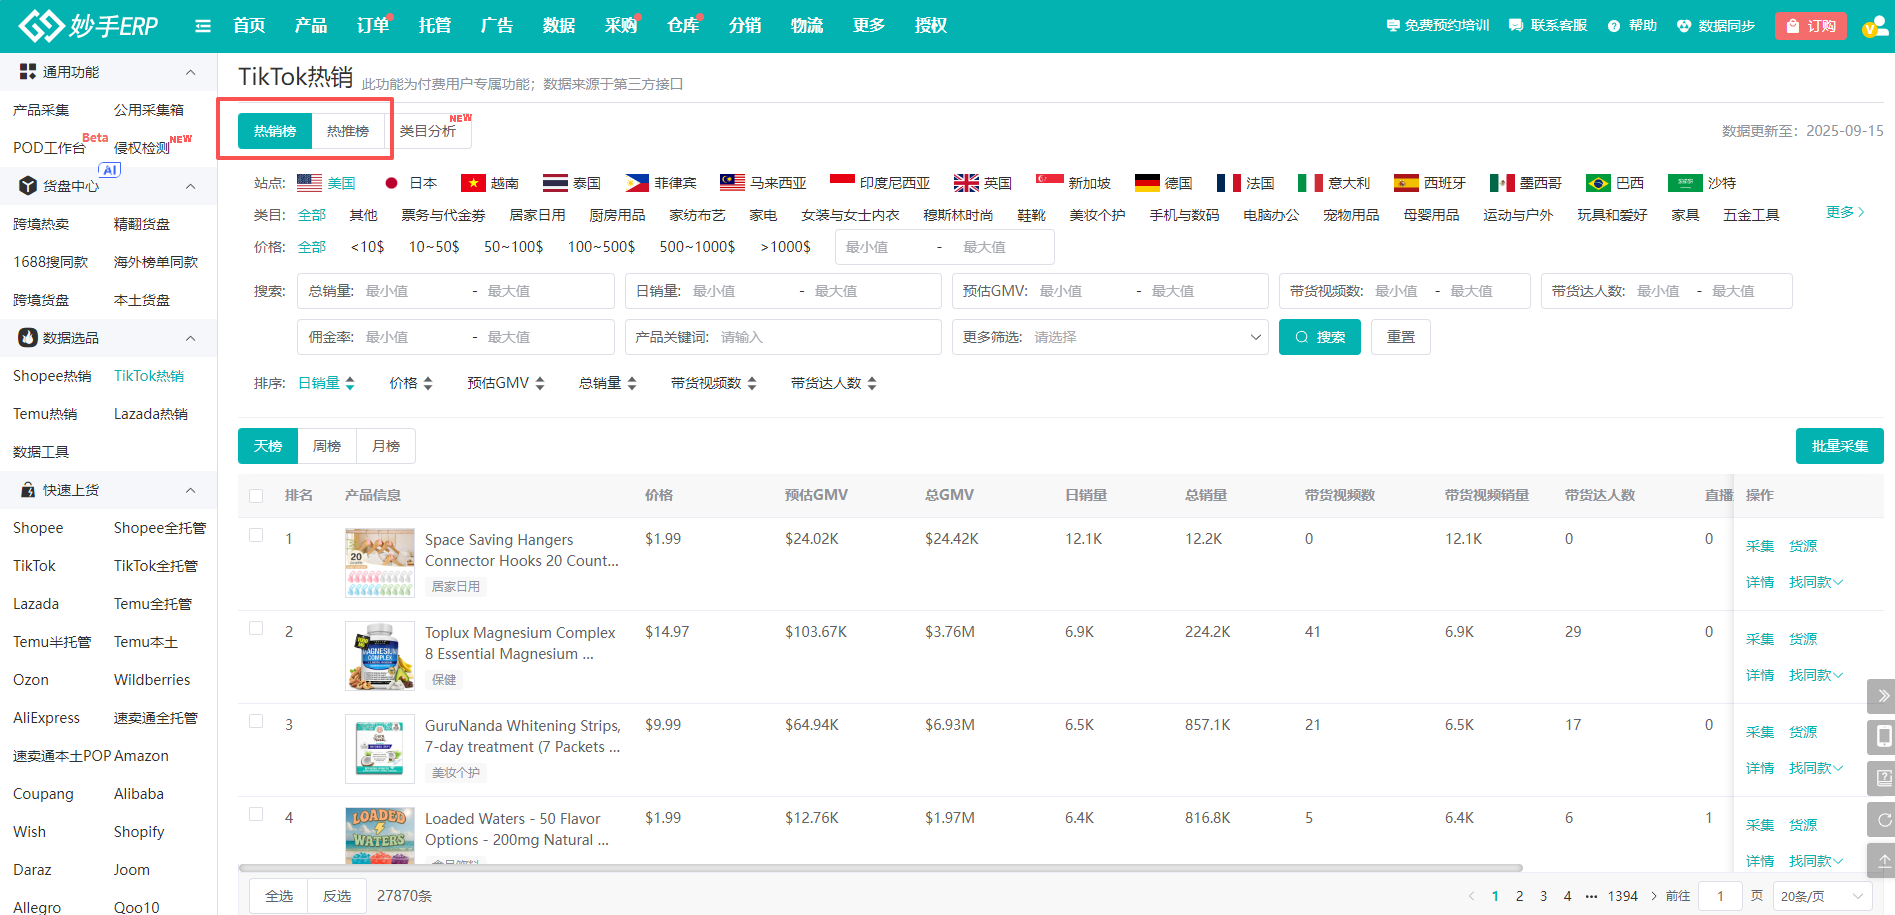Collapse the 通用功能 sidebar section
The image size is (1895, 915).
click(x=190, y=72)
